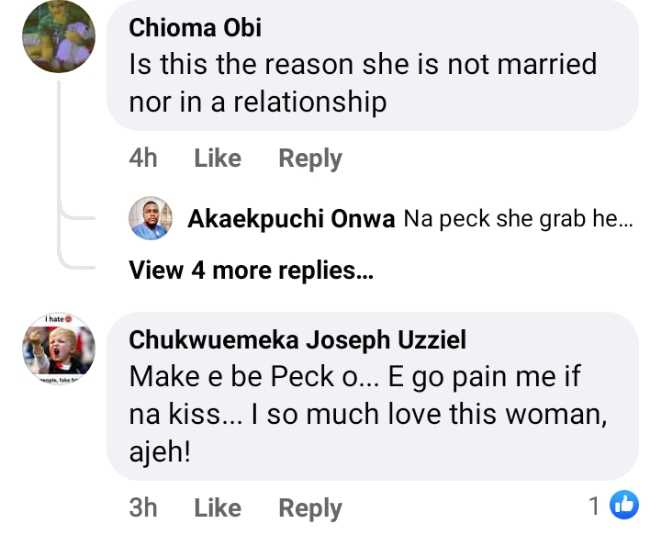Click the "4h" timestamp

click(x=143, y=158)
